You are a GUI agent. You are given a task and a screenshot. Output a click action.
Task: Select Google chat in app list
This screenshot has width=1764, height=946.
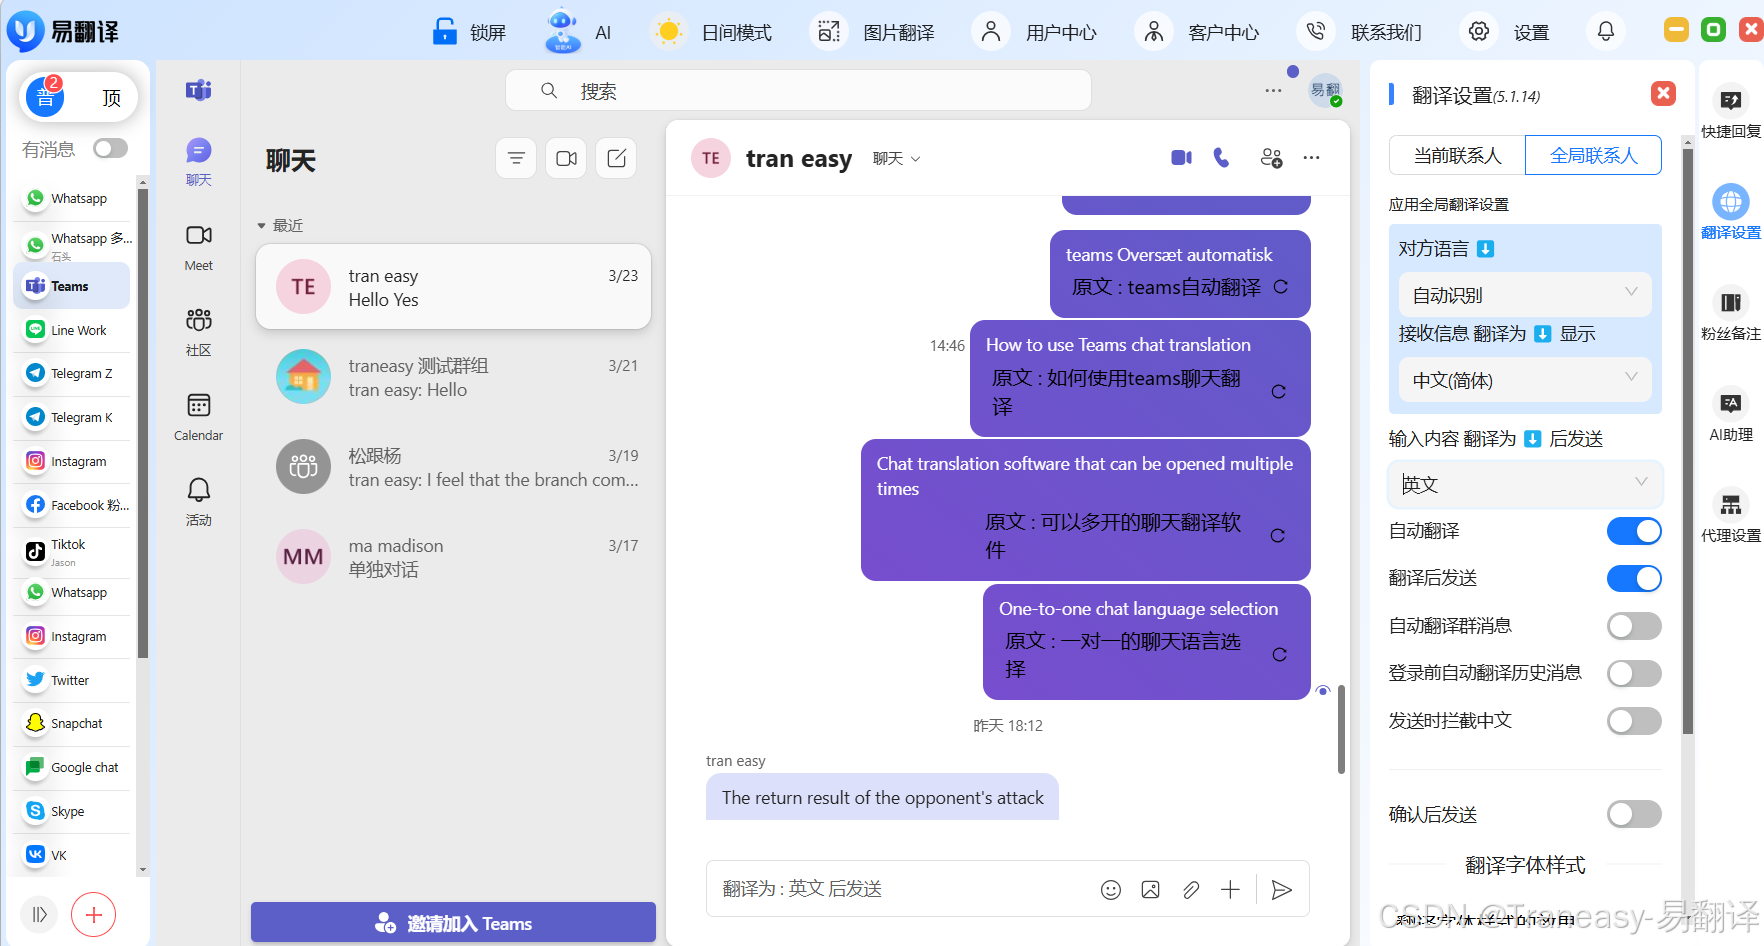[x=73, y=767]
